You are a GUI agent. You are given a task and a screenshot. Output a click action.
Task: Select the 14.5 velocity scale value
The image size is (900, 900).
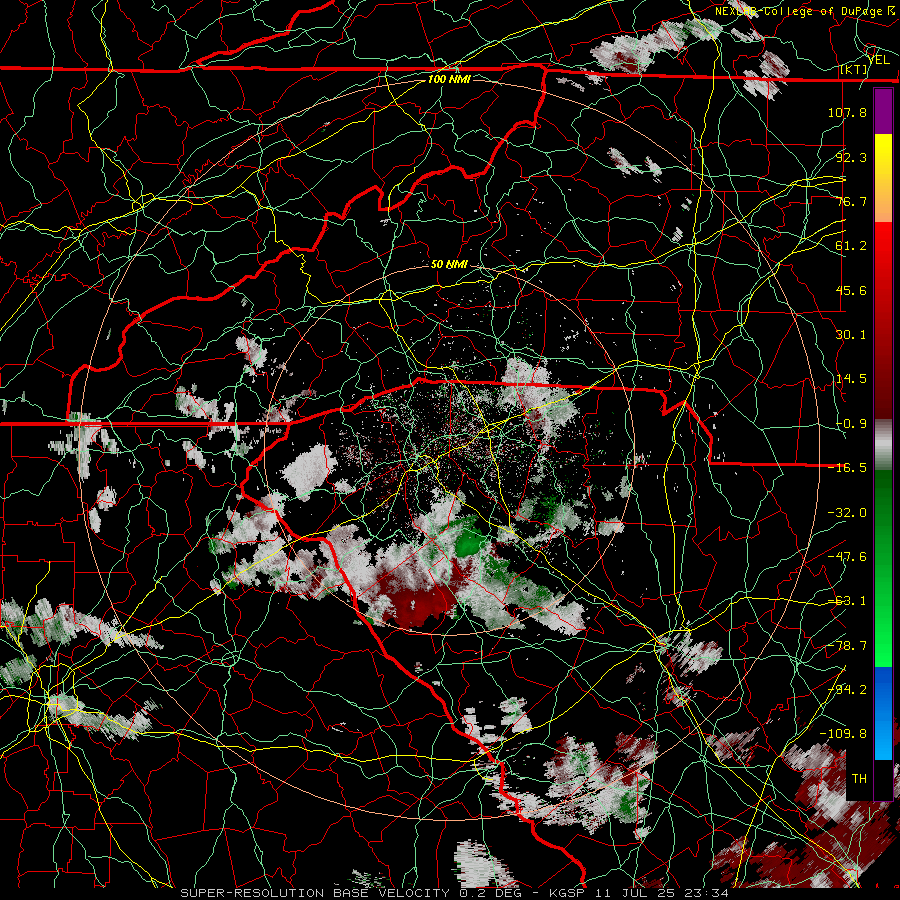(x=851, y=379)
